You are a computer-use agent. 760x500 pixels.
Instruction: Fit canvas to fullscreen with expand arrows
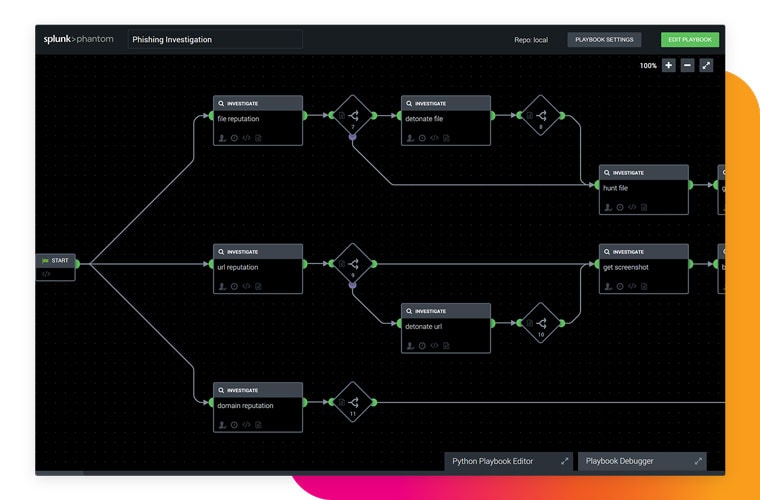(x=706, y=65)
